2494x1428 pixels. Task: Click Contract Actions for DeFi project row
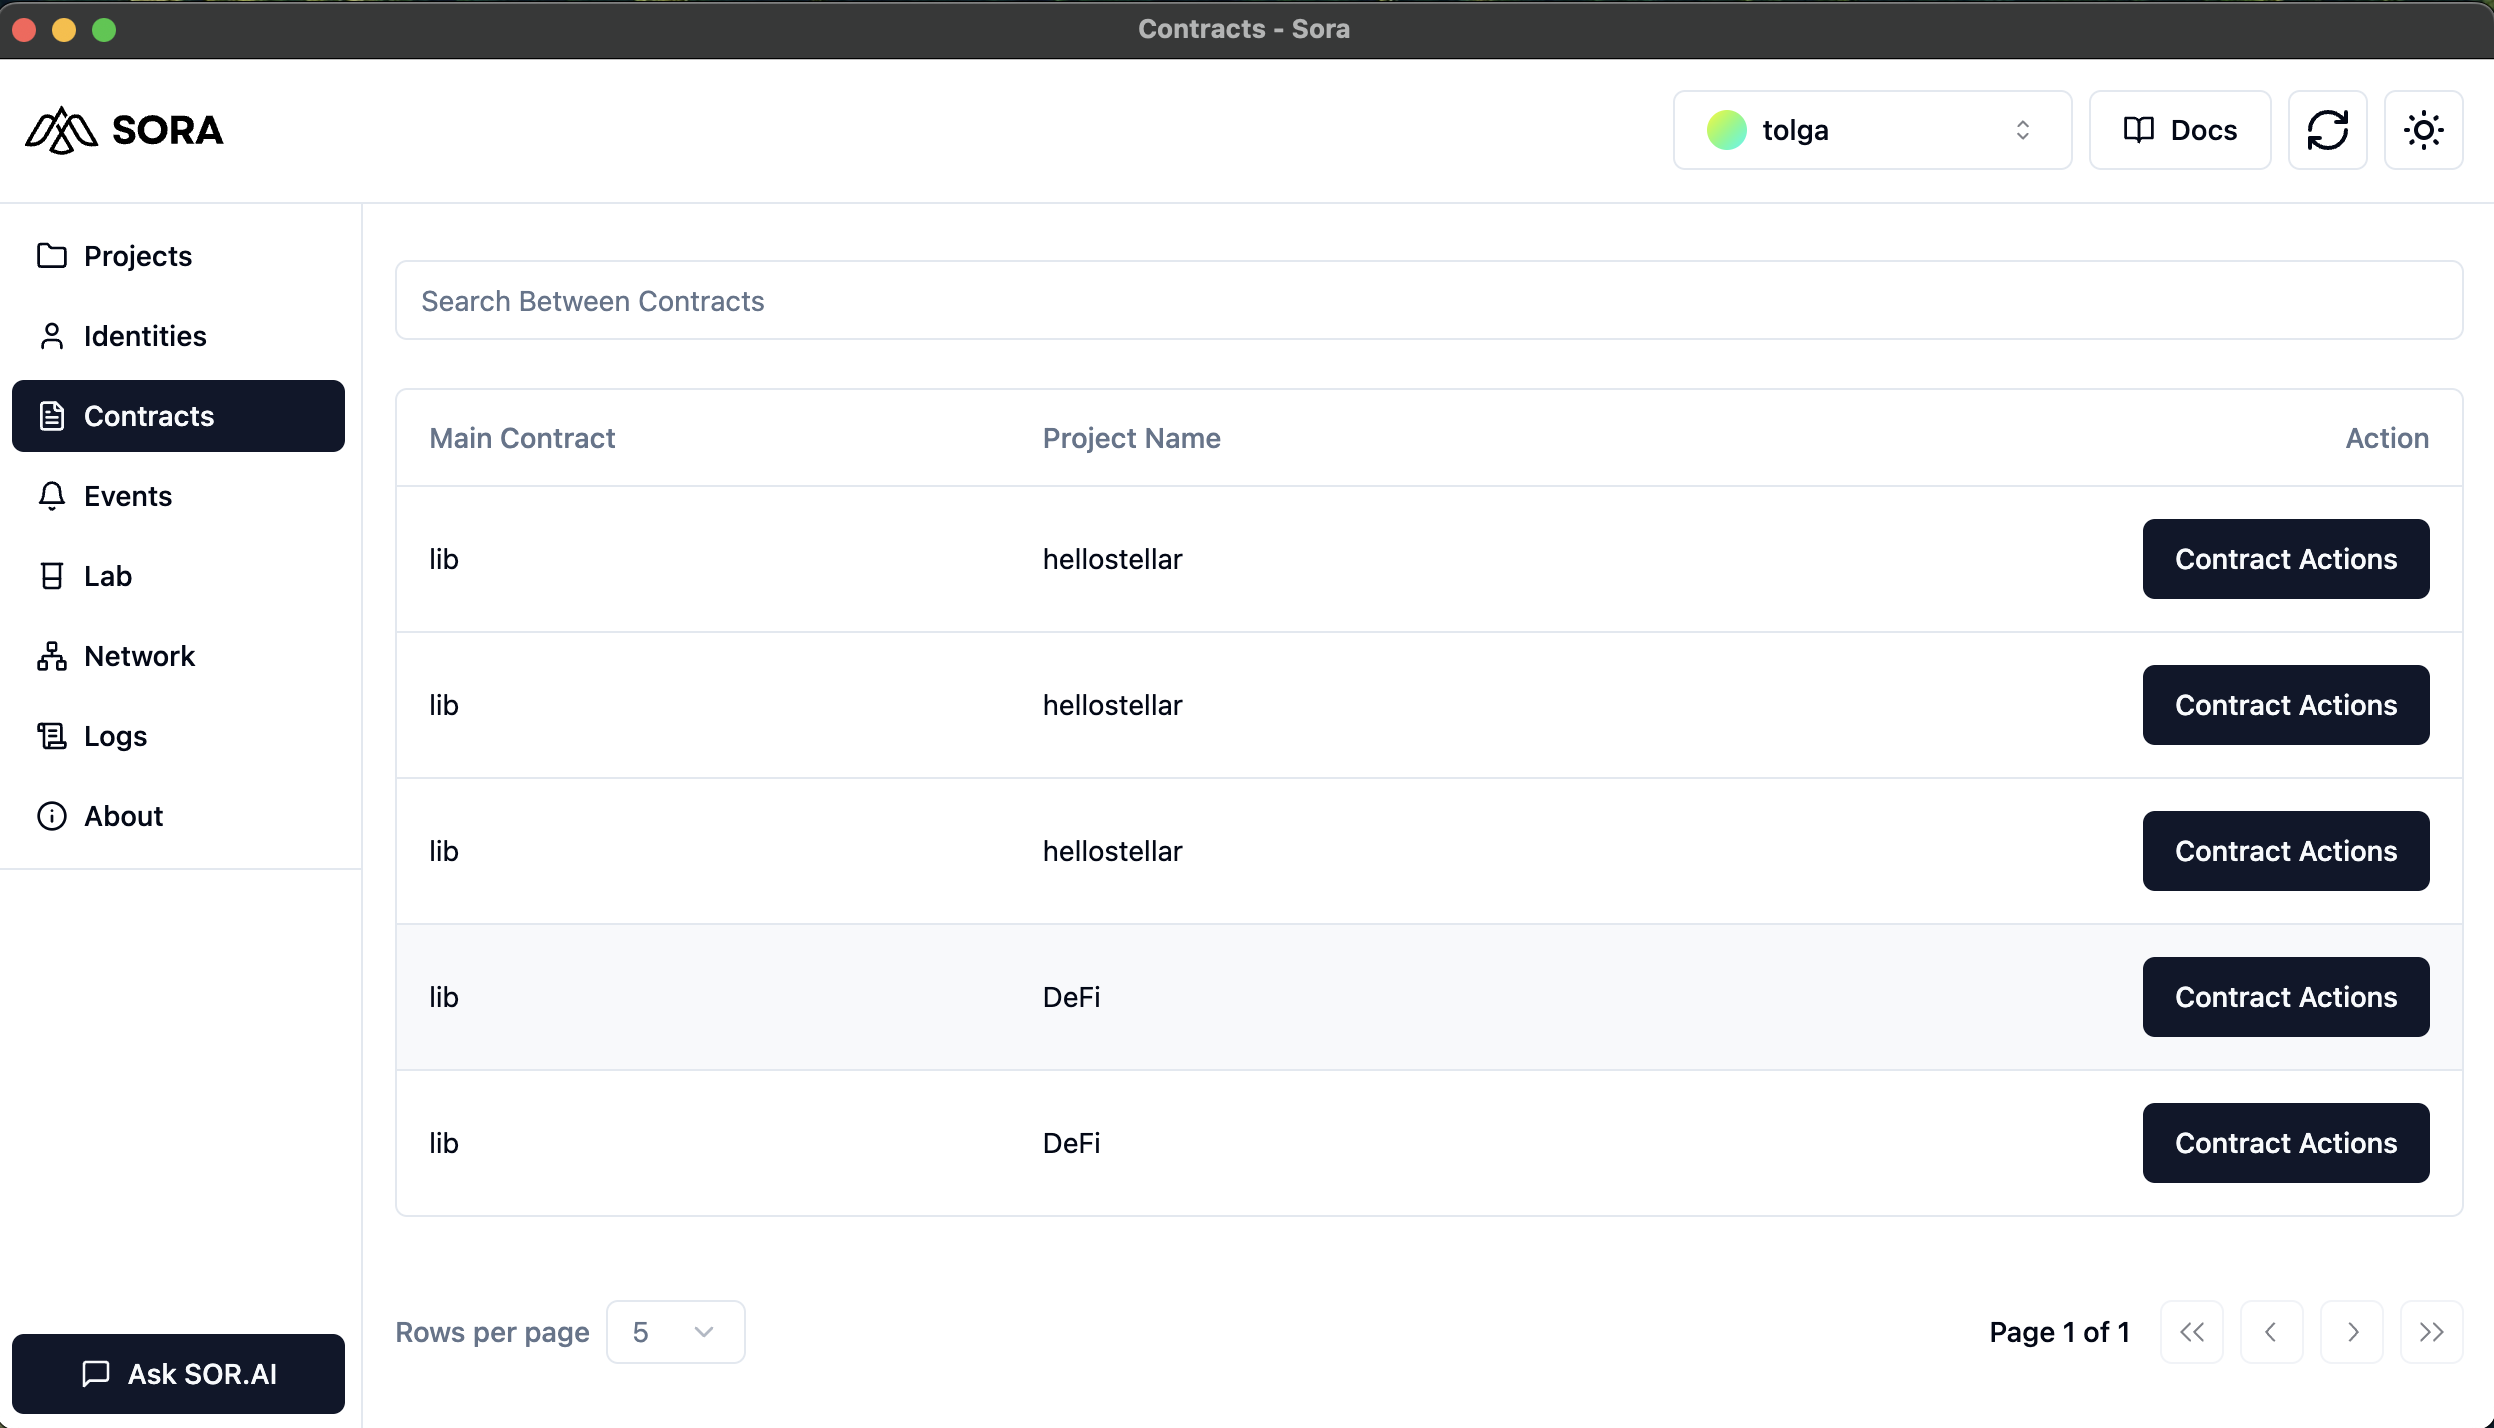pos(2285,997)
